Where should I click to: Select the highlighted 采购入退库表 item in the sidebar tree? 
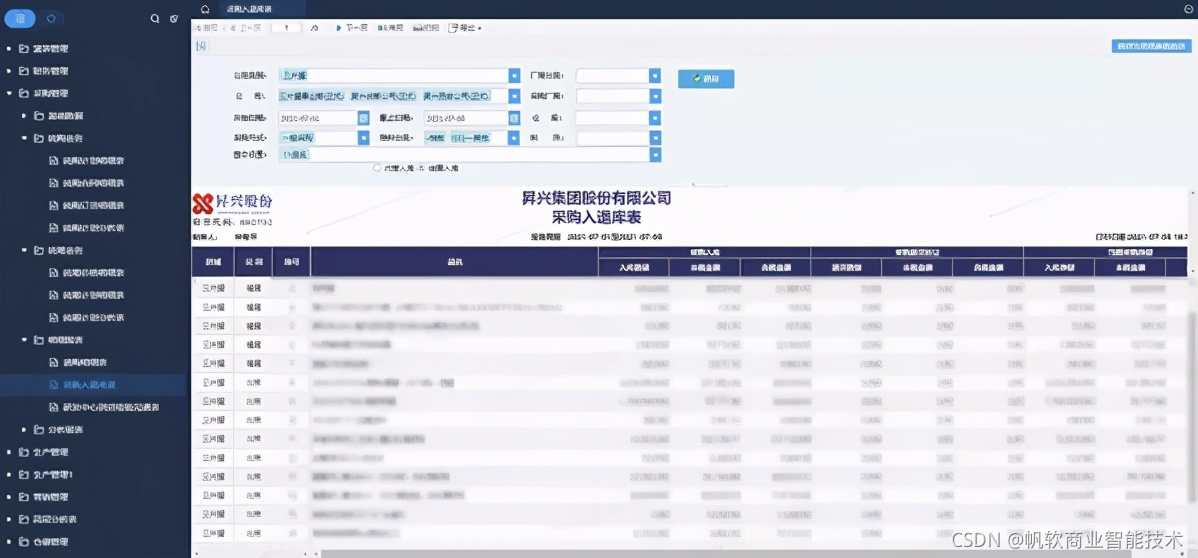93,384
